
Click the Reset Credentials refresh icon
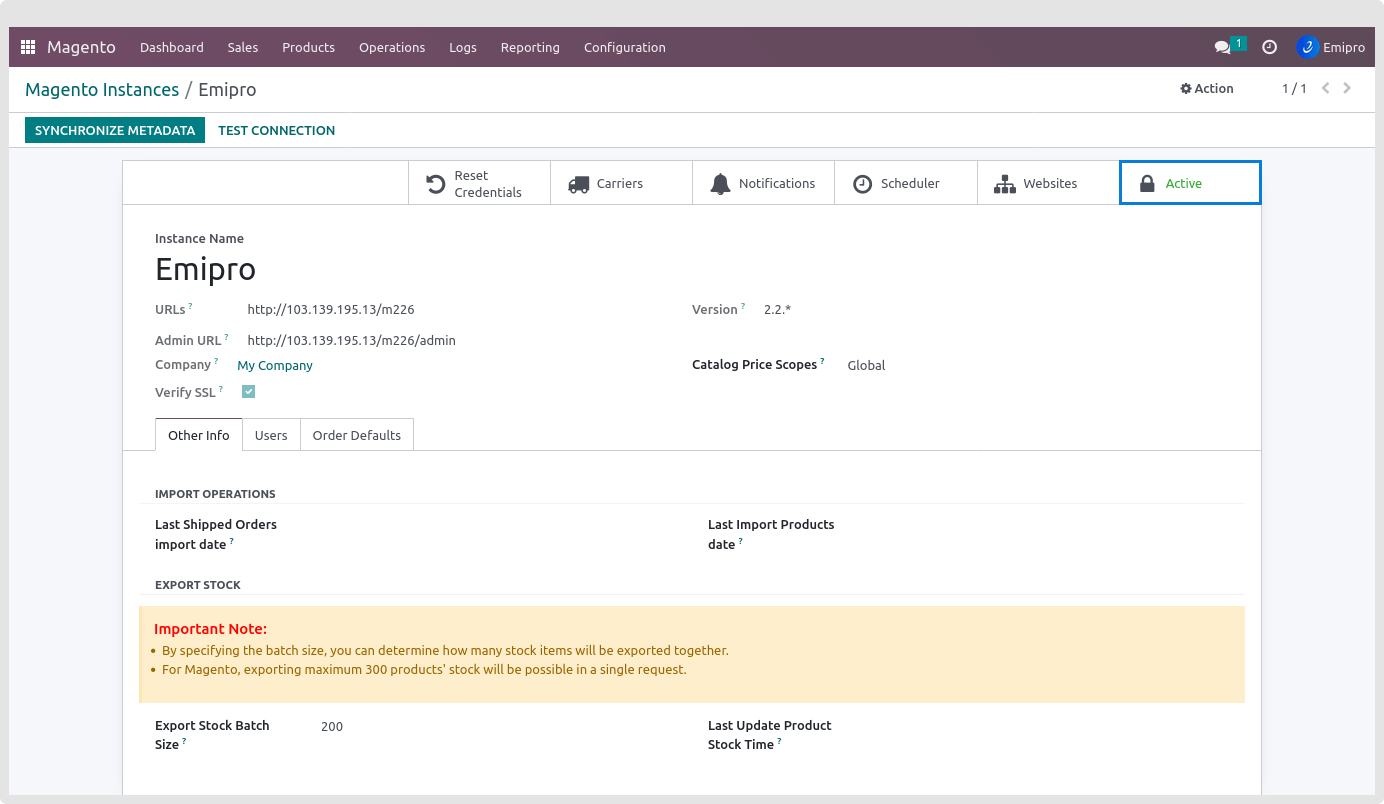point(436,184)
